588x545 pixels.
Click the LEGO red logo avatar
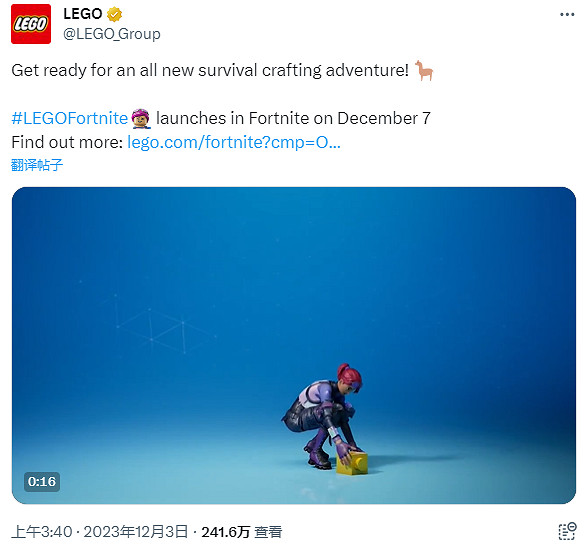pyautogui.click(x=31, y=24)
